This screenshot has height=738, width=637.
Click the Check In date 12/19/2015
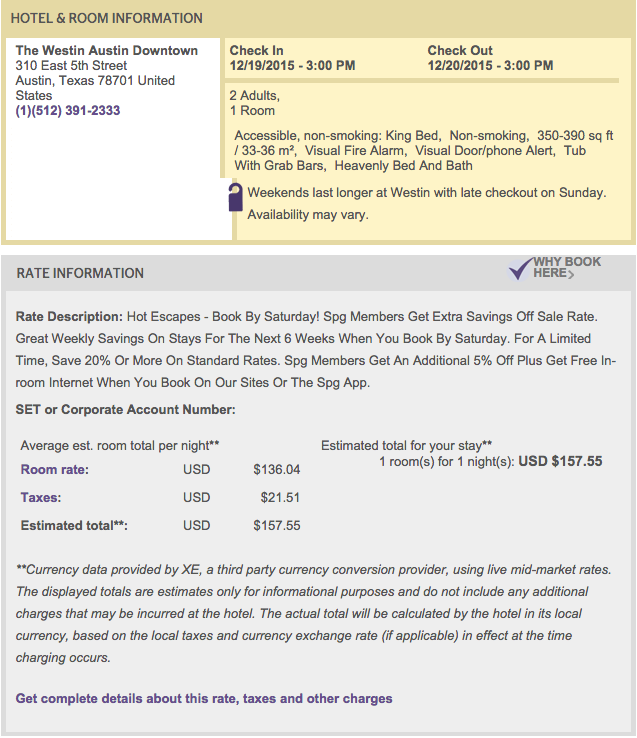pos(262,65)
